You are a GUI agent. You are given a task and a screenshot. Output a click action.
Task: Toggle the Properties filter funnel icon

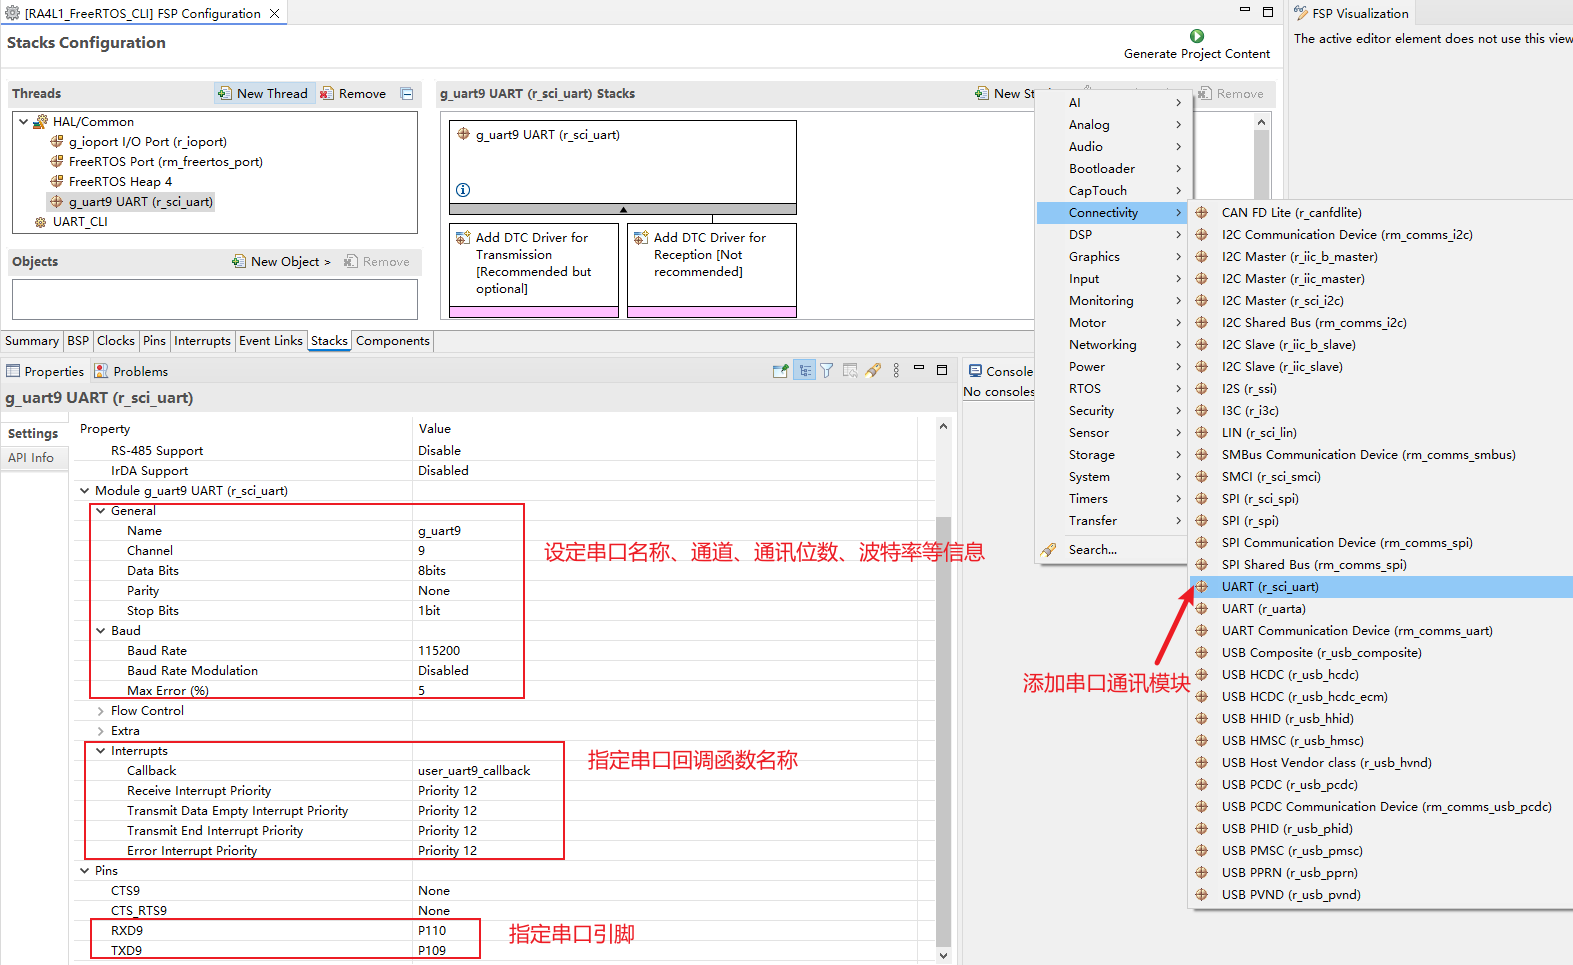(x=827, y=371)
